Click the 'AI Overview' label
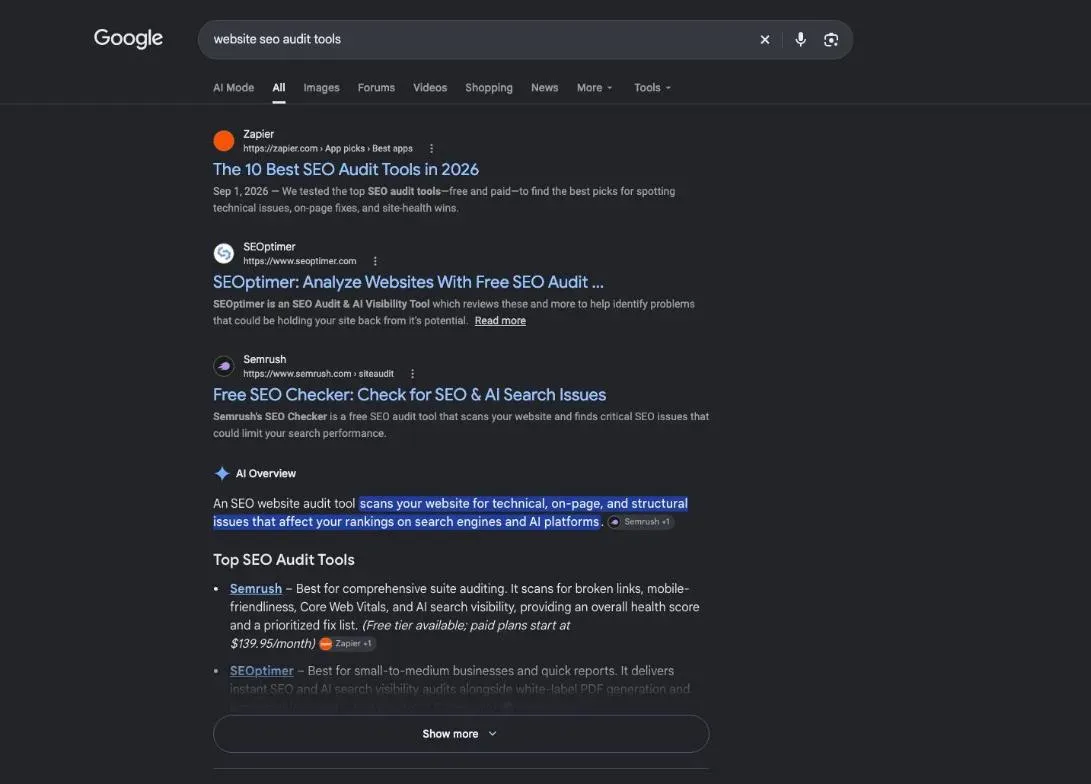The image size is (1091, 784). pos(266,474)
